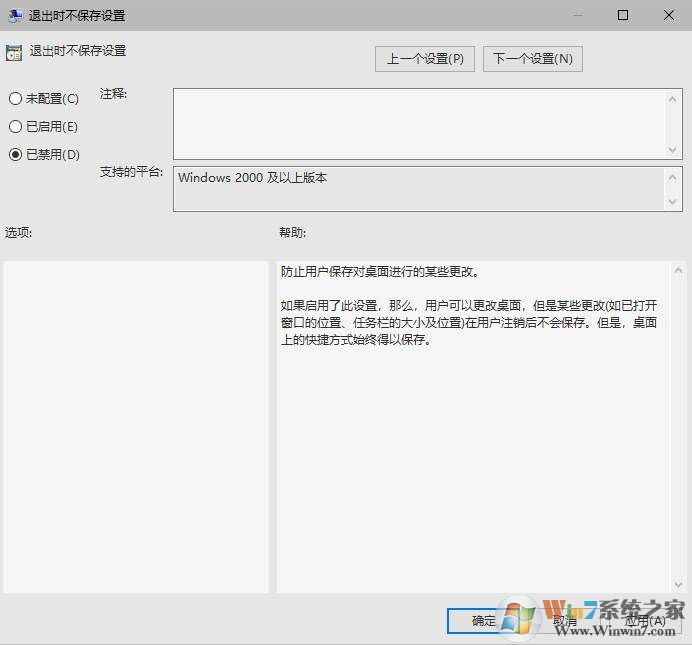Choose the 已启用(E) radio button

(15, 127)
